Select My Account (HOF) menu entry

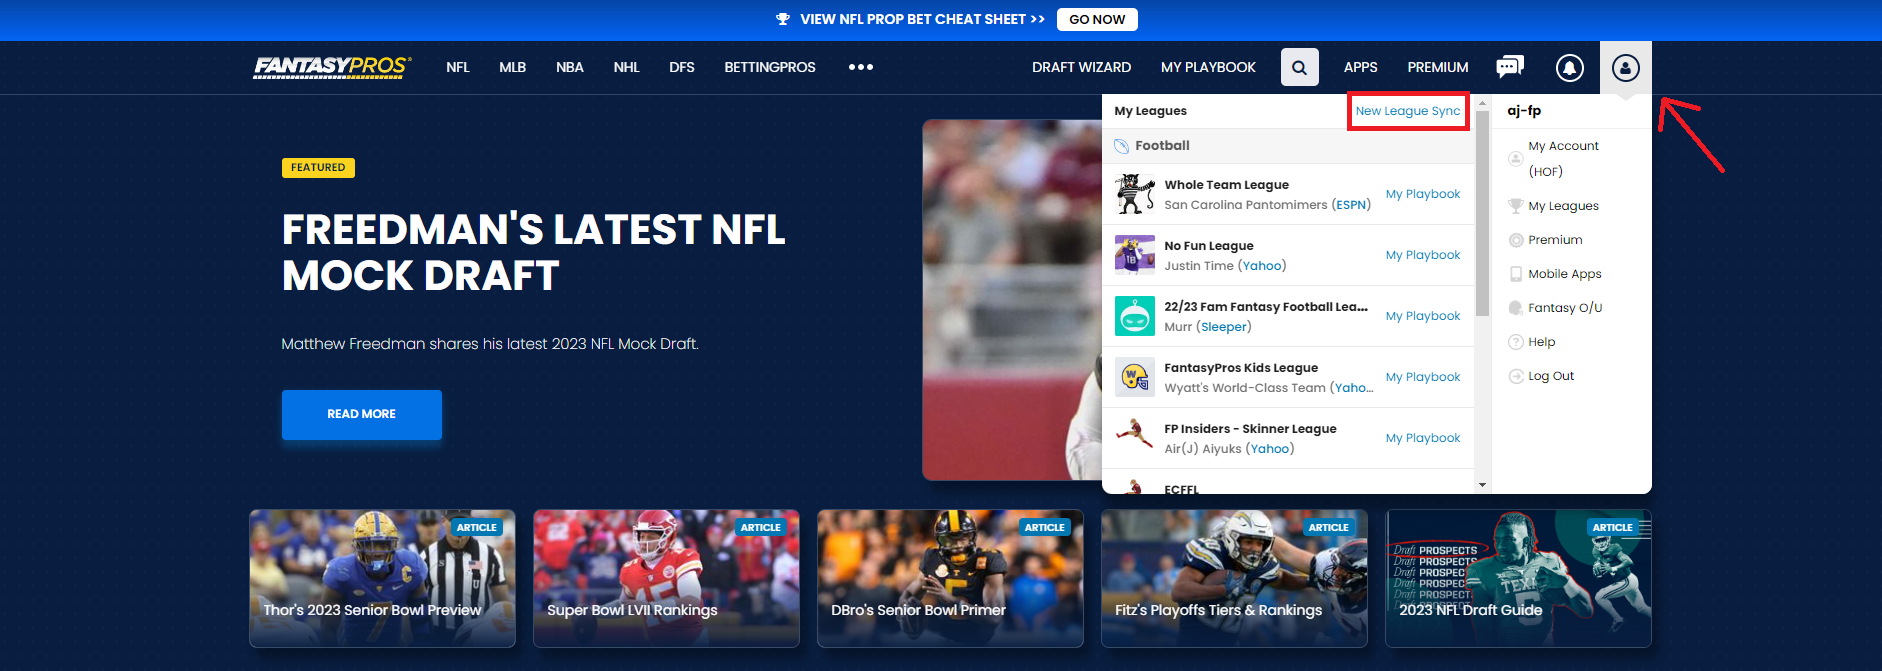coord(1563,158)
